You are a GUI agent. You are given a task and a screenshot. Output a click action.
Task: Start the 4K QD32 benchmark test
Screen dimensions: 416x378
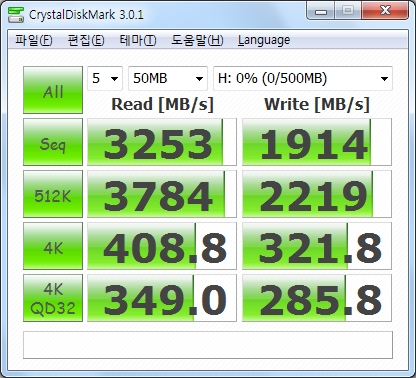point(53,298)
